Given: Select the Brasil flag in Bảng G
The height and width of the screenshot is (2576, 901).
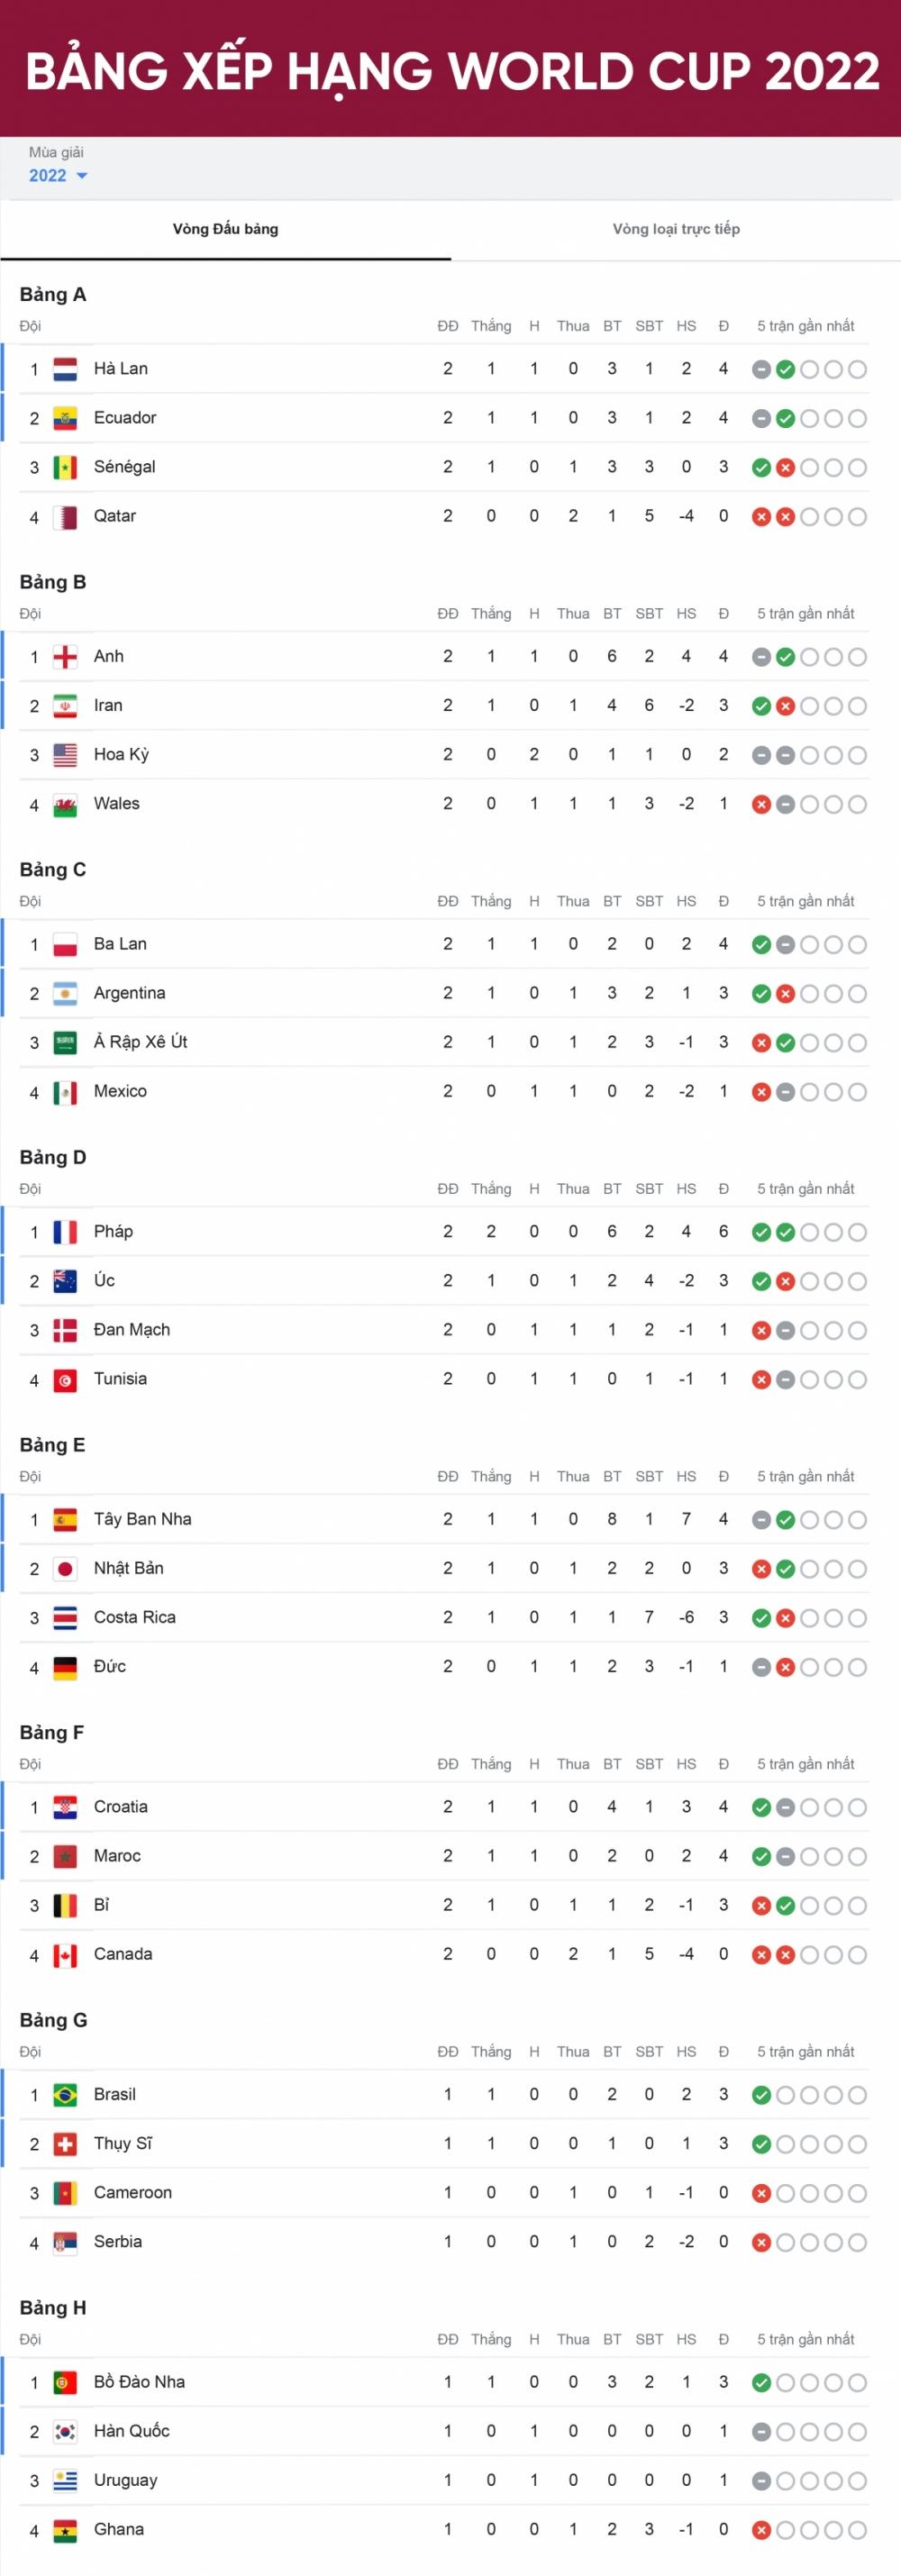Looking at the screenshot, I should (x=63, y=2094).
